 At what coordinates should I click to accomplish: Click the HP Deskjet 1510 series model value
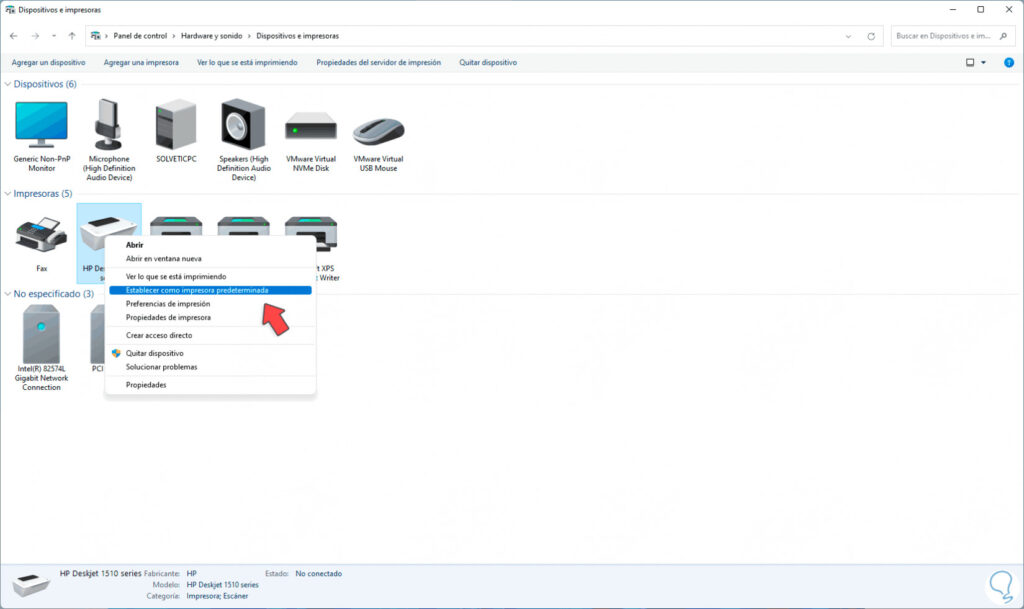(x=223, y=585)
